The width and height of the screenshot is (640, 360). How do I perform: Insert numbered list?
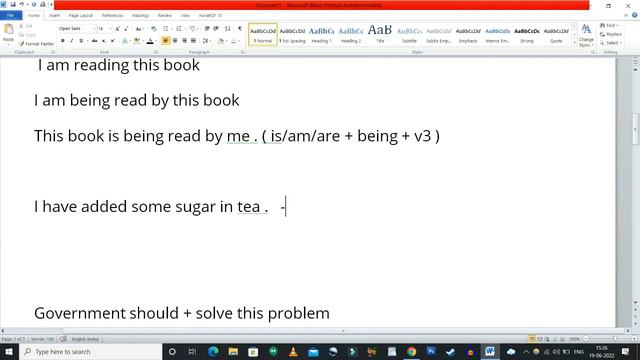(x=179, y=29)
